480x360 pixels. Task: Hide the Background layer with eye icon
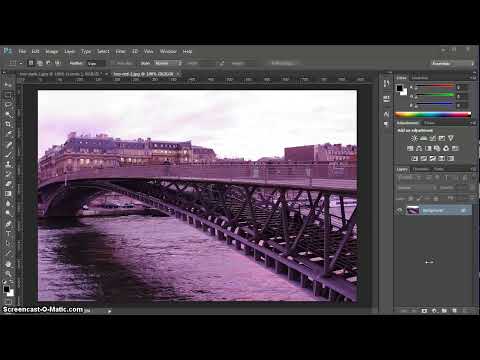[400, 210]
